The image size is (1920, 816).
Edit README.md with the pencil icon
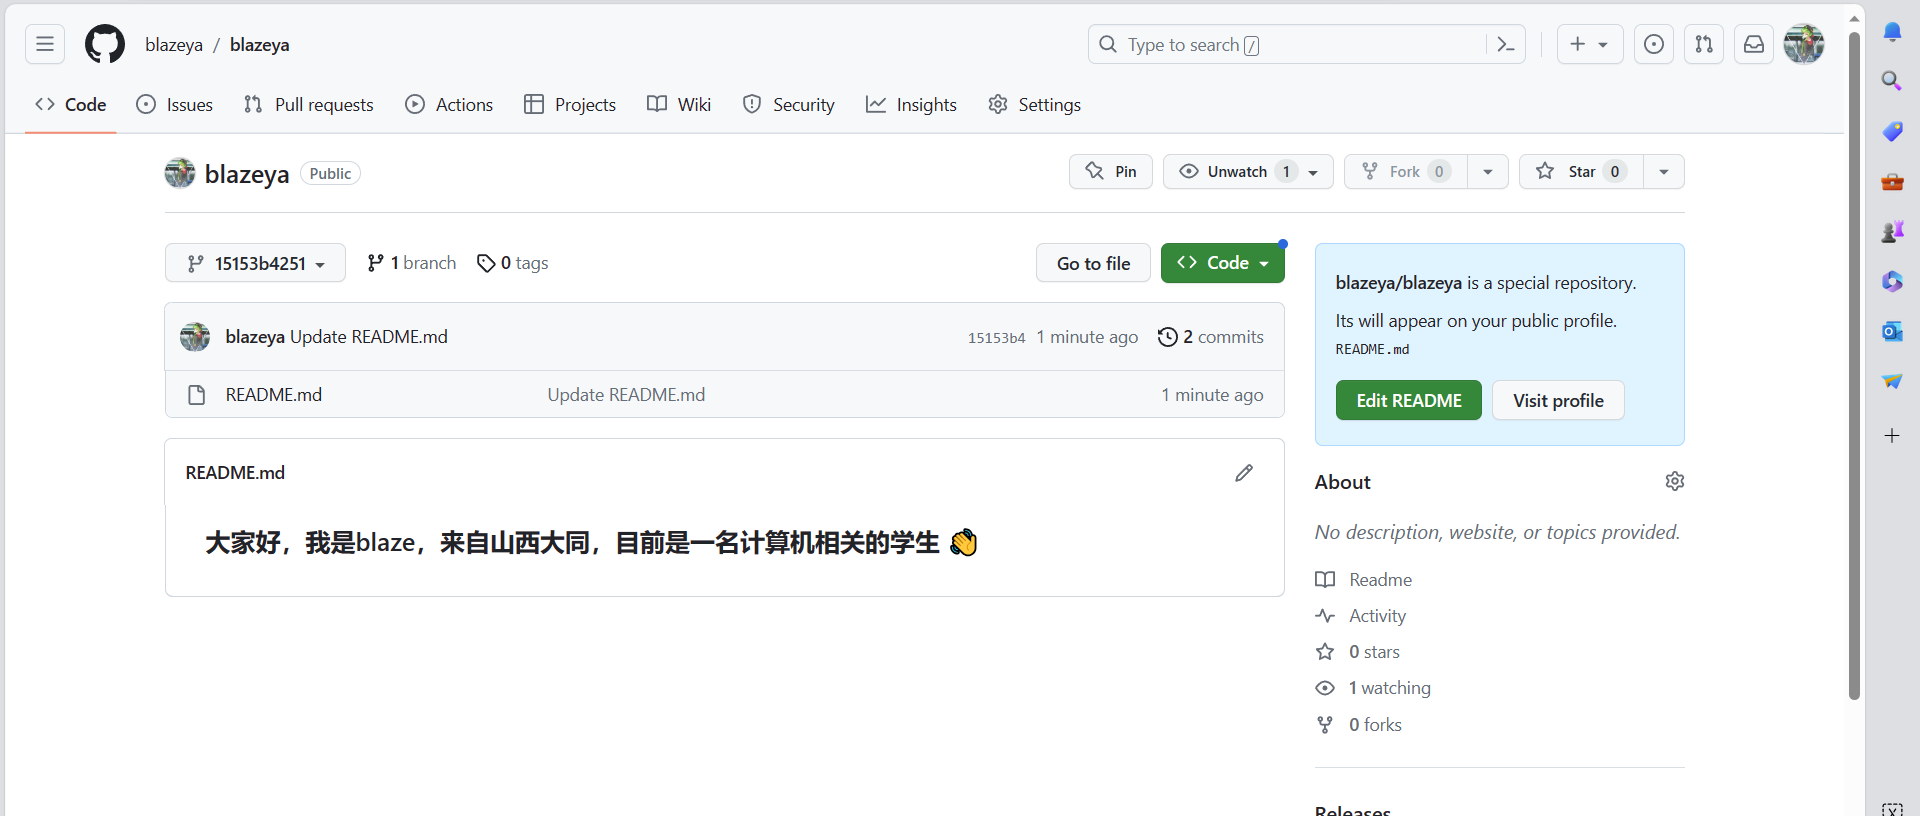coord(1244,473)
